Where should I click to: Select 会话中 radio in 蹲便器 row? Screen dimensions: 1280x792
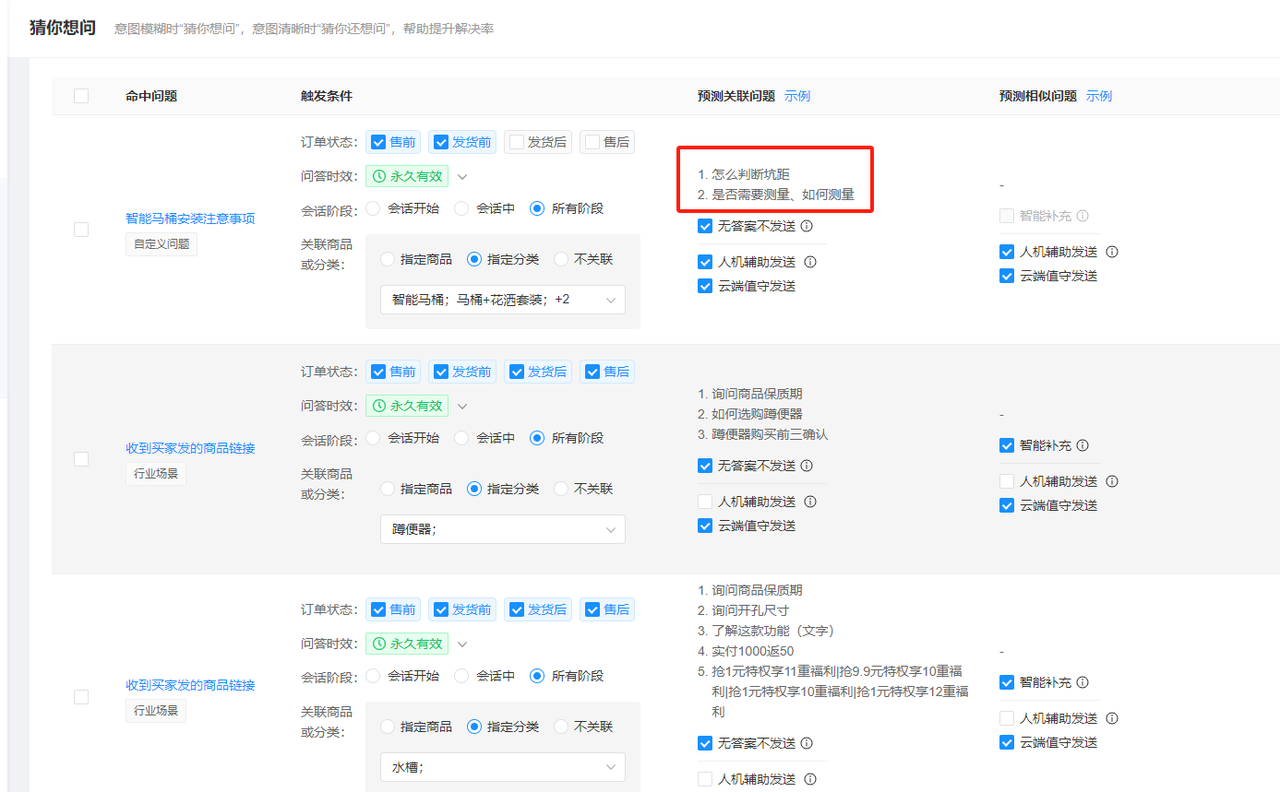(x=461, y=438)
